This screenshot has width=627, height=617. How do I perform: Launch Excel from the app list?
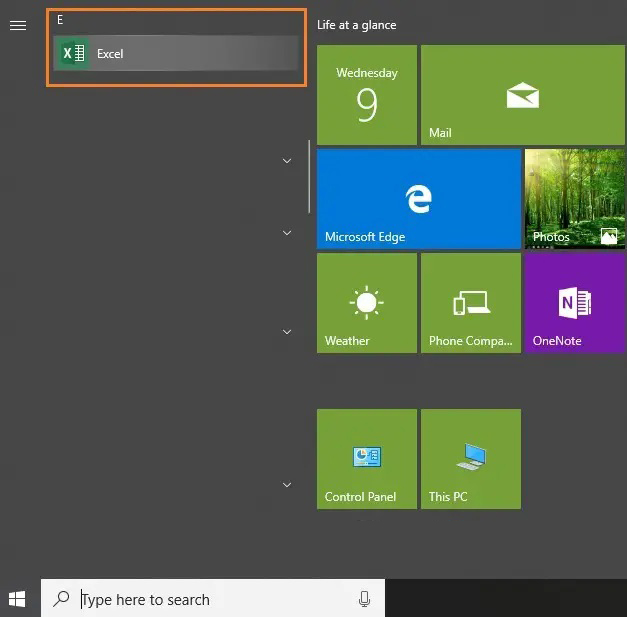(x=176, y=53)
